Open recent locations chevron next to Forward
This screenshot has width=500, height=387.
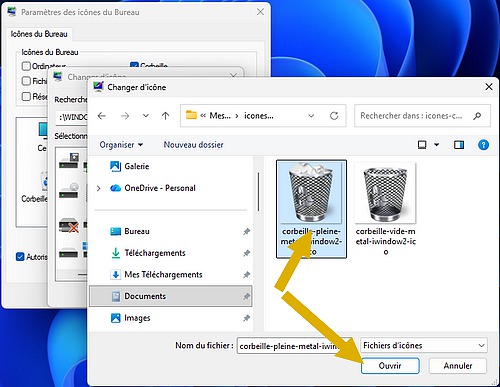click(146, 116)
